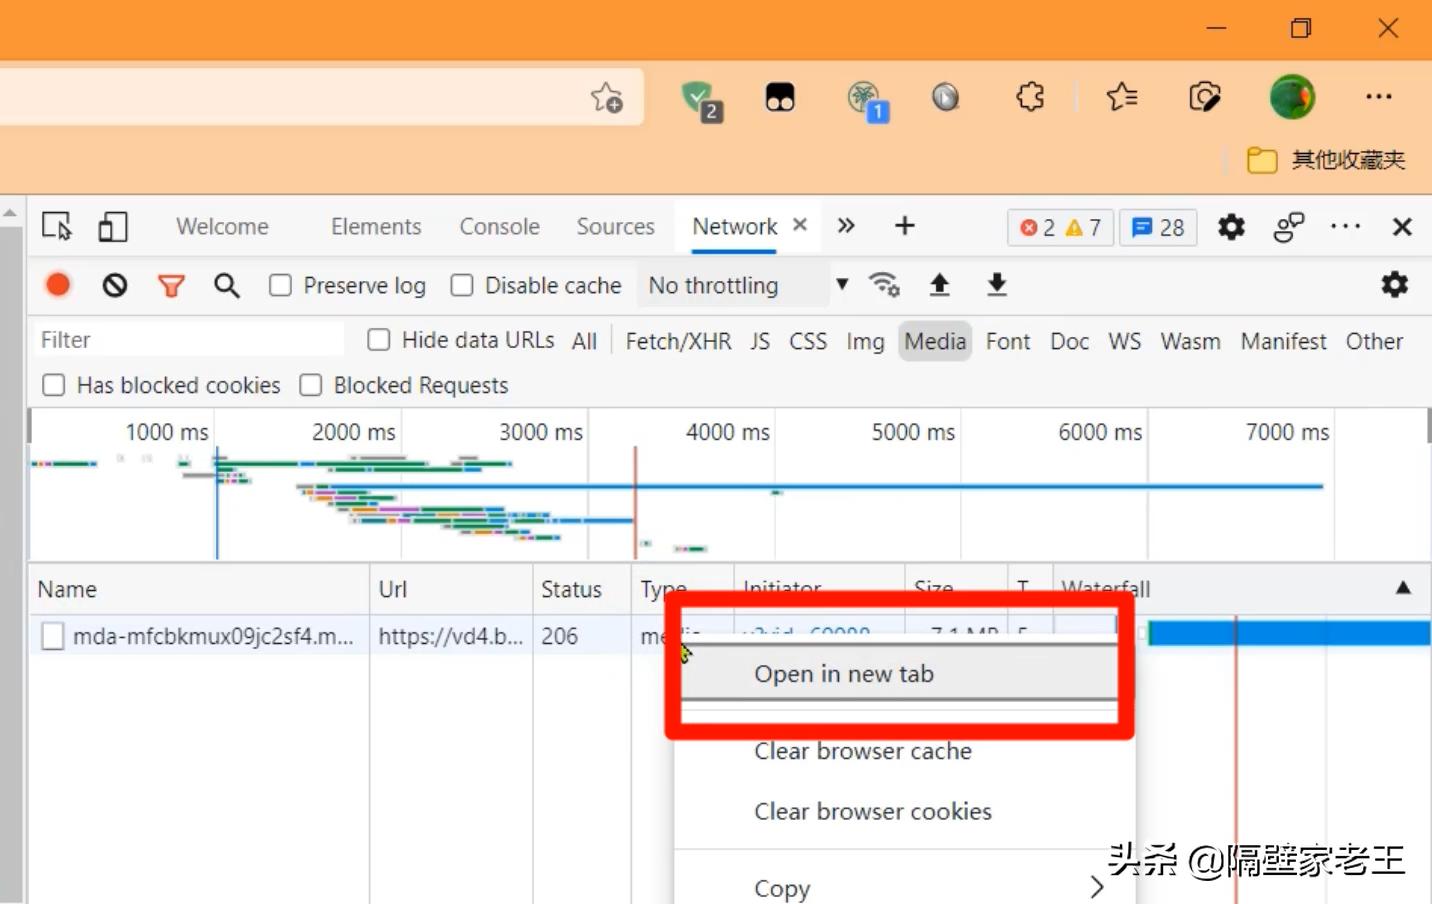The height and width of the screenshot is (904, 1432).
Task: Sort requests by the Name column
Action: pos(199,589)
